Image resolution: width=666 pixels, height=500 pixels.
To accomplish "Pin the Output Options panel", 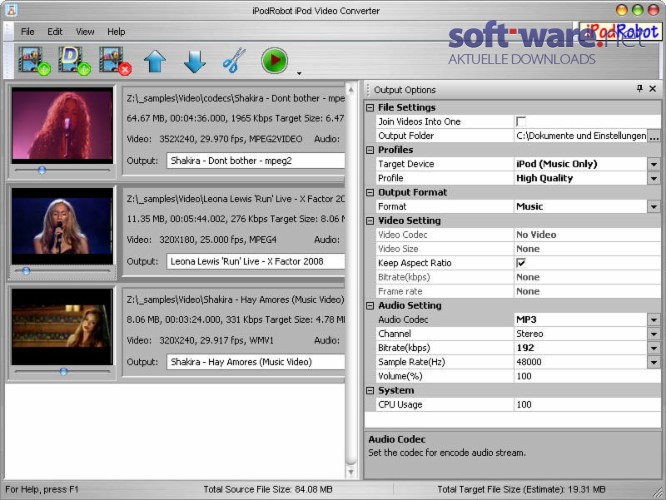I will (640, 88).
